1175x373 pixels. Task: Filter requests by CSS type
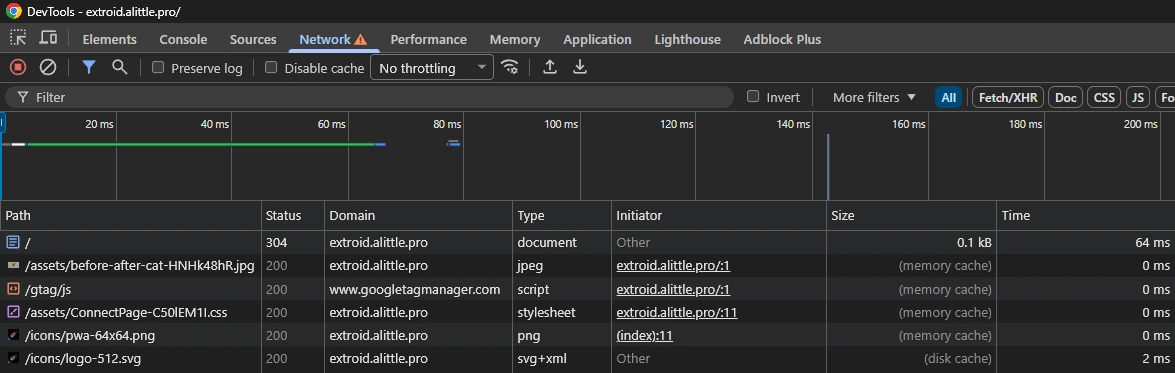(1105, 97)
